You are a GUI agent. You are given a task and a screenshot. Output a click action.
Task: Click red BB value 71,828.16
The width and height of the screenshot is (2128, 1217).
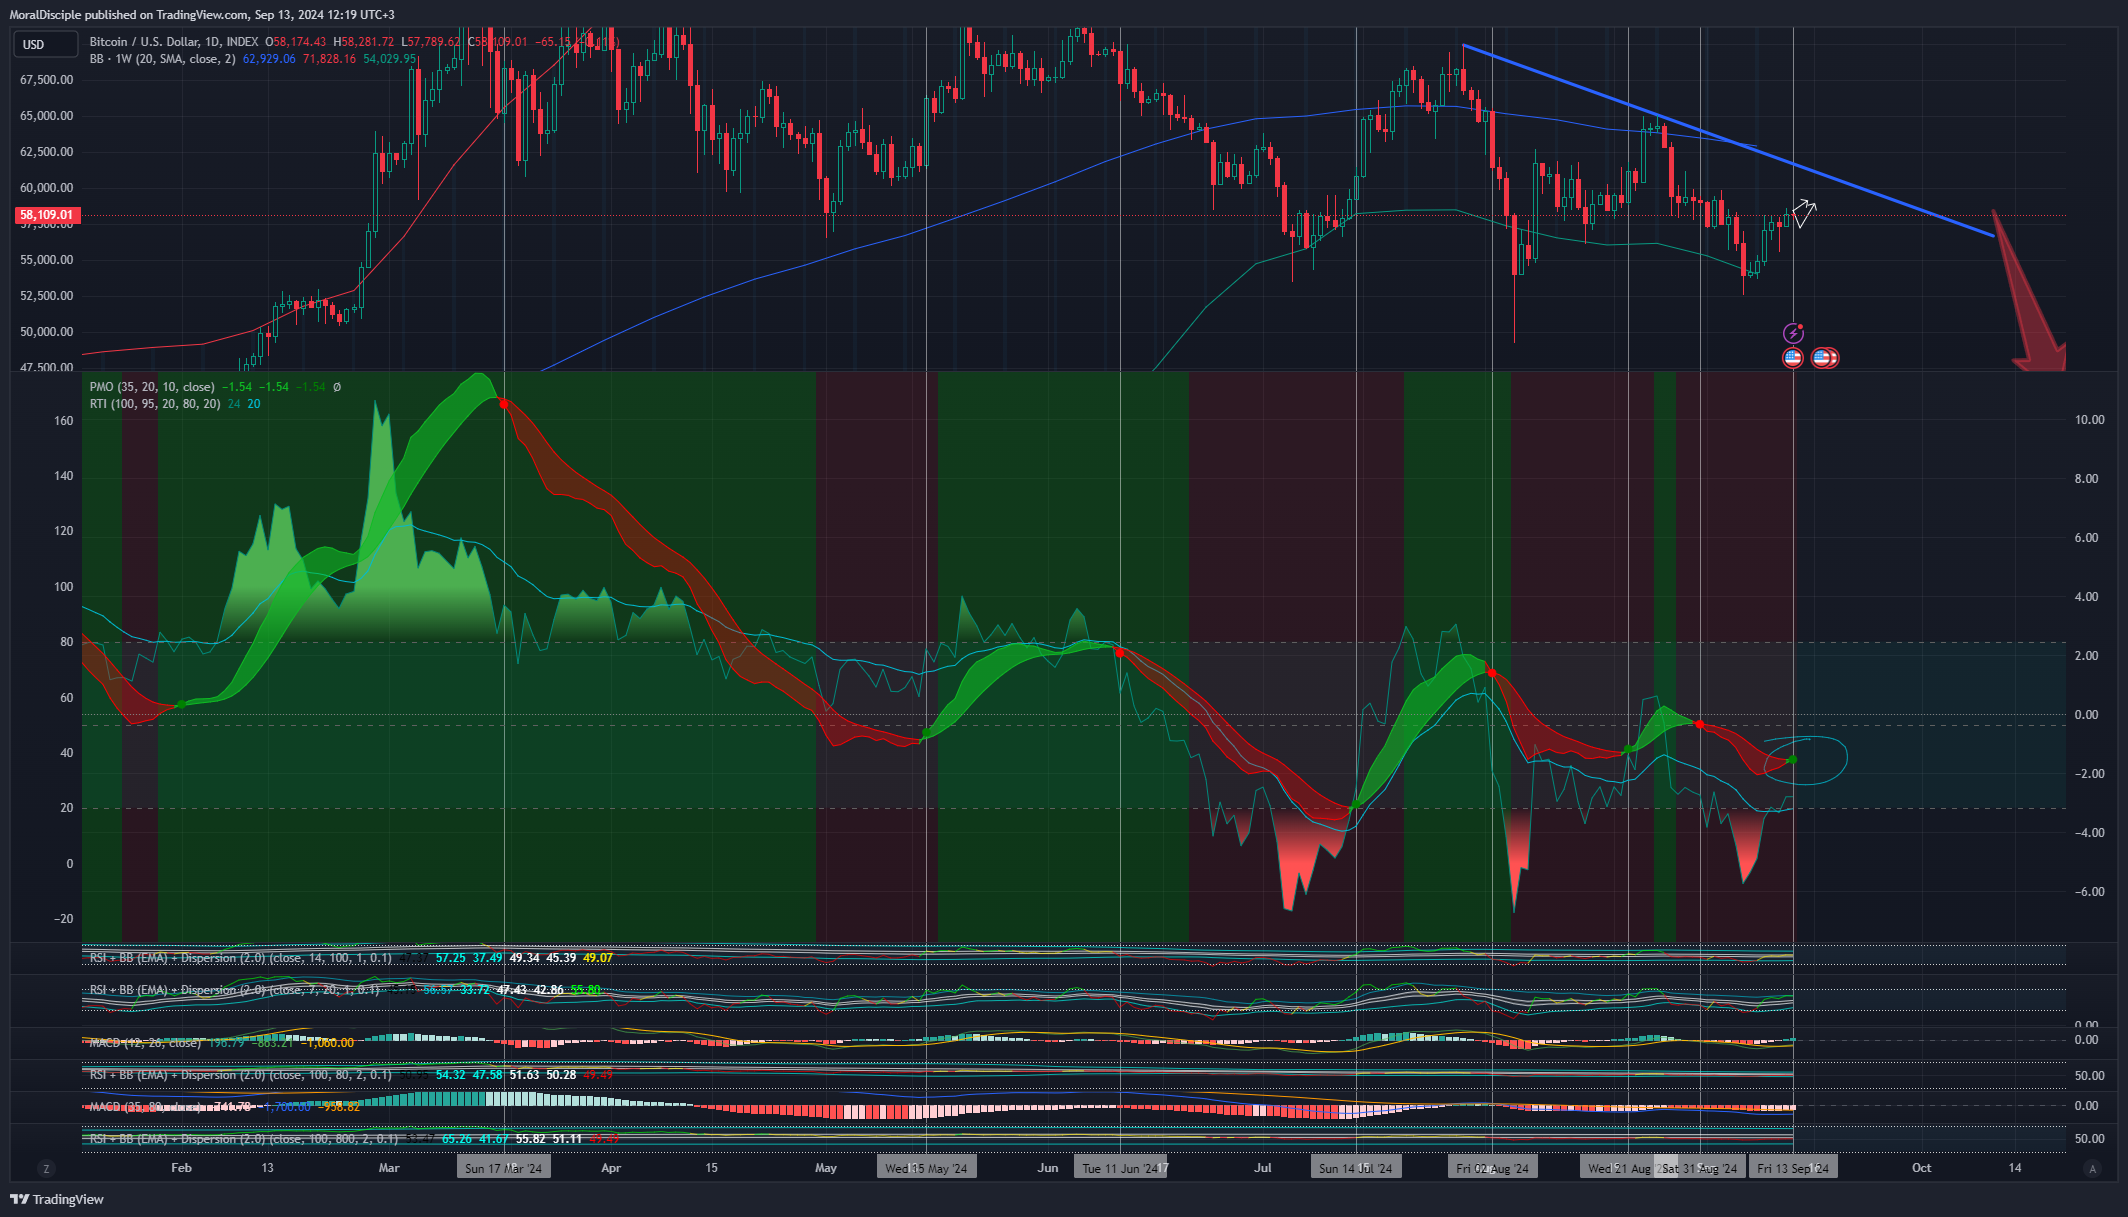[x=329, y=59]
